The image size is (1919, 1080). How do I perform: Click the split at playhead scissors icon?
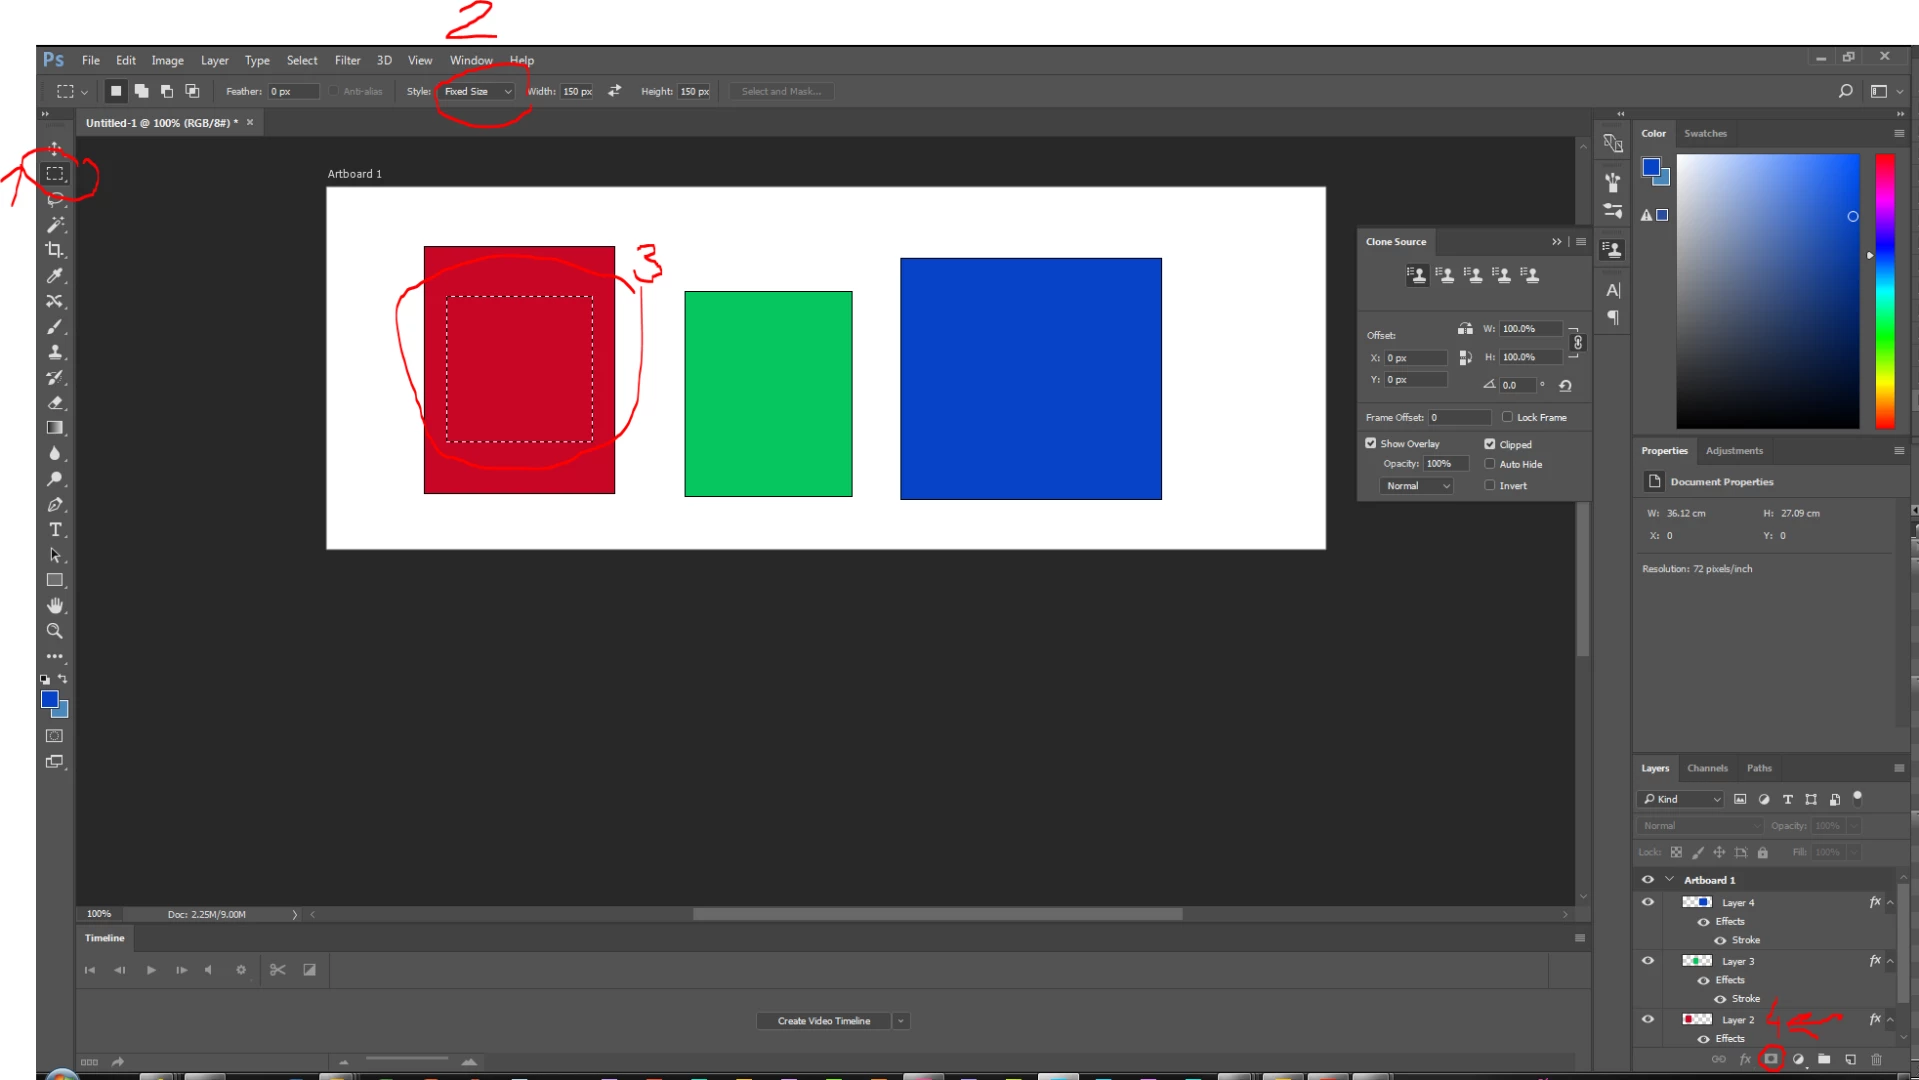click(x=278, y=970)
